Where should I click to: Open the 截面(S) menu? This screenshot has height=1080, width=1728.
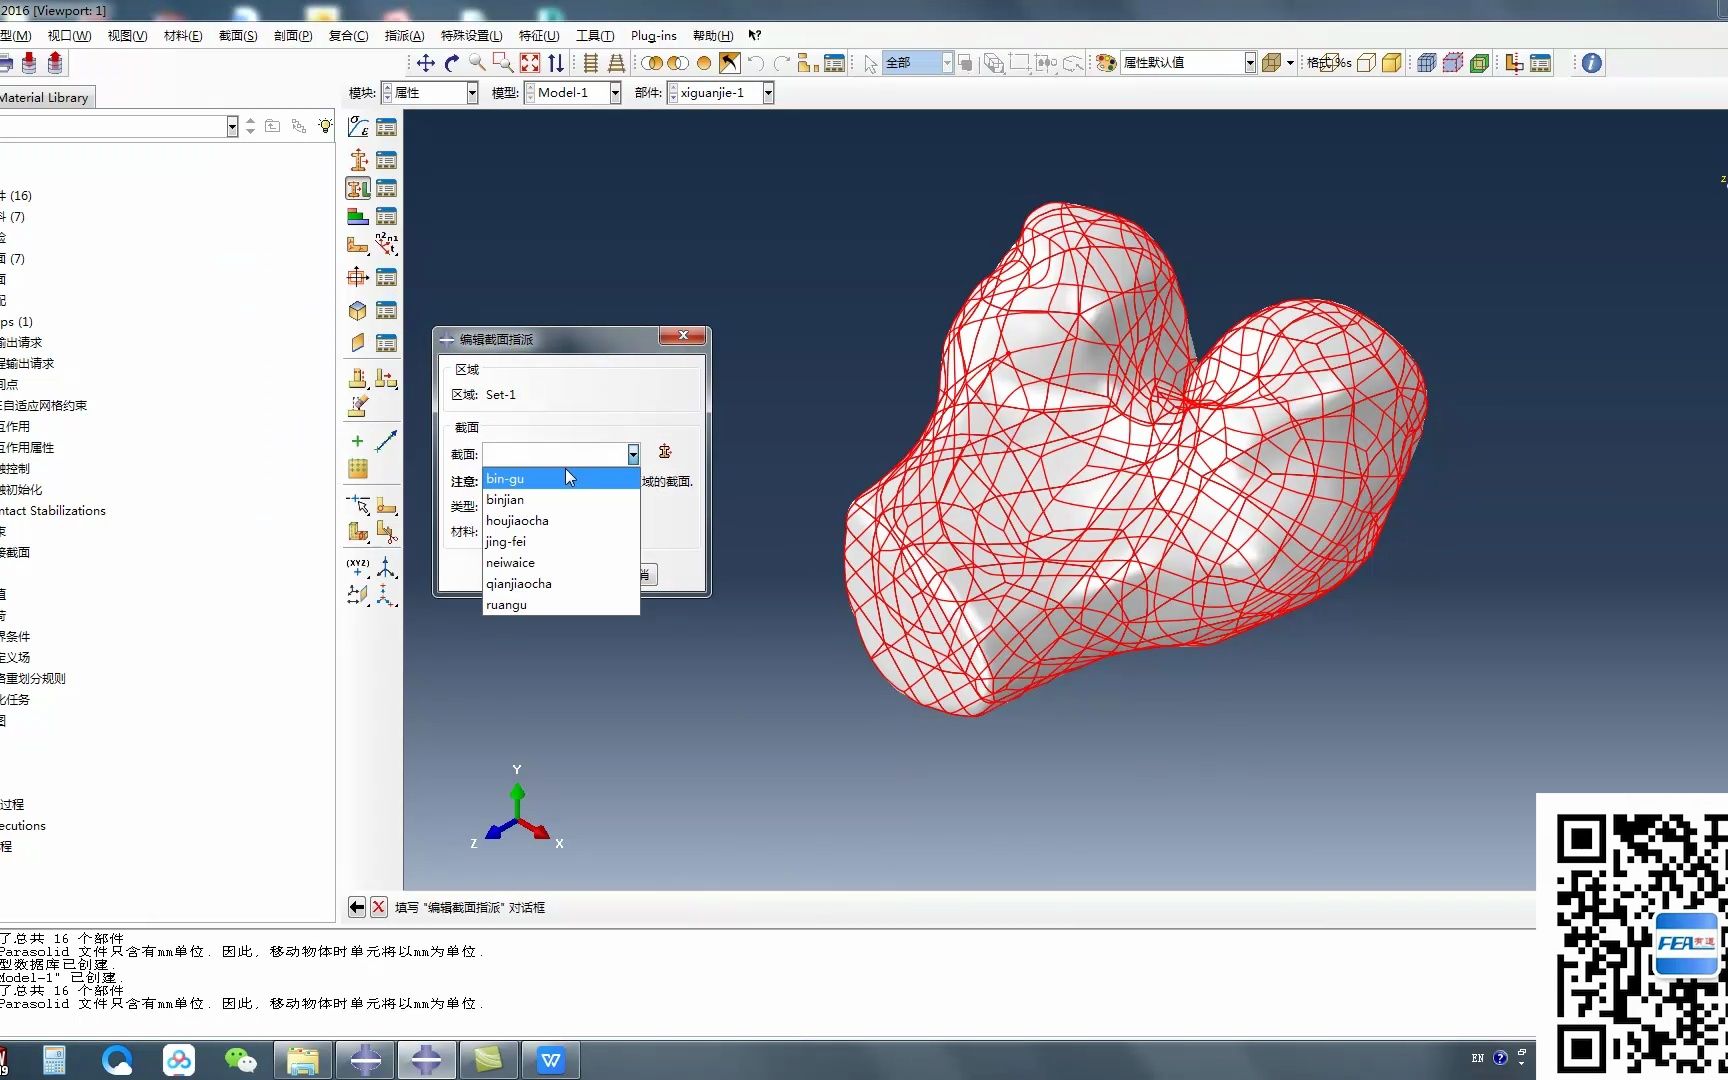[238, 36]
